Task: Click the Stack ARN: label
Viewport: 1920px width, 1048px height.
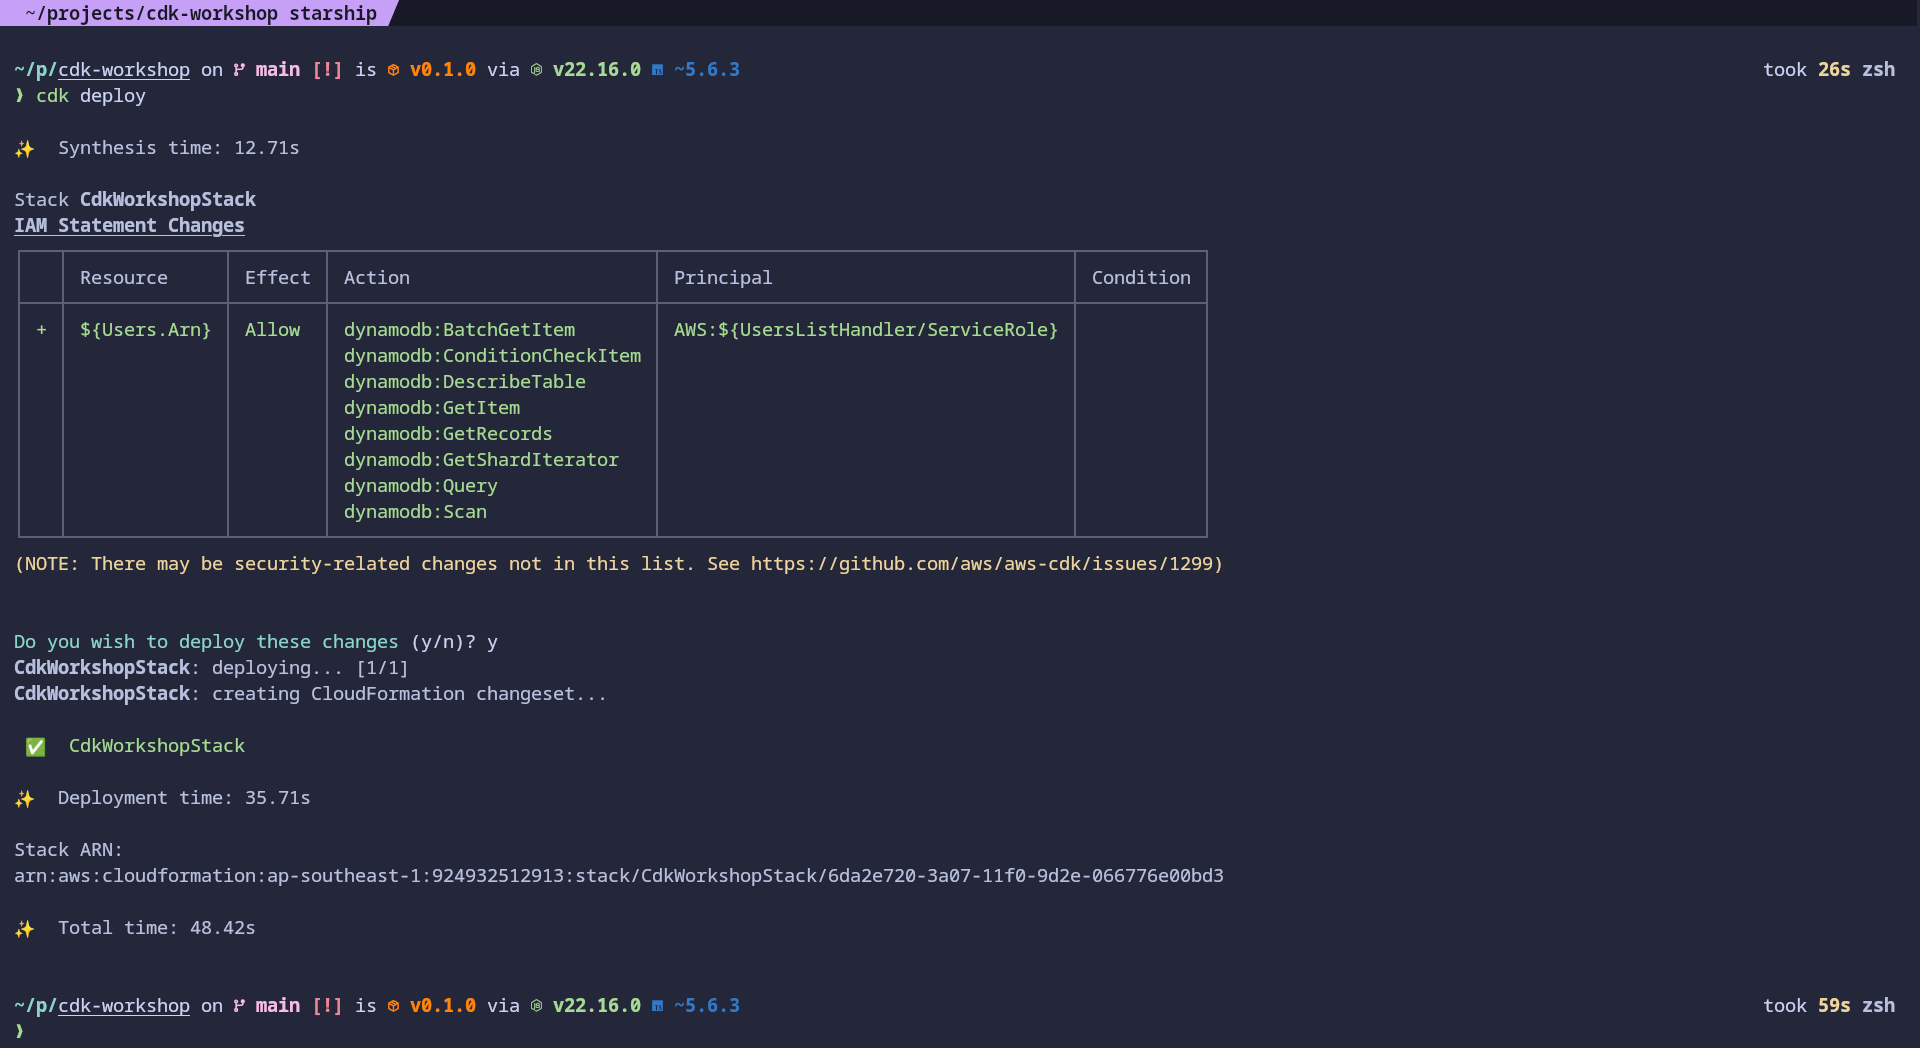Action: 69,850
